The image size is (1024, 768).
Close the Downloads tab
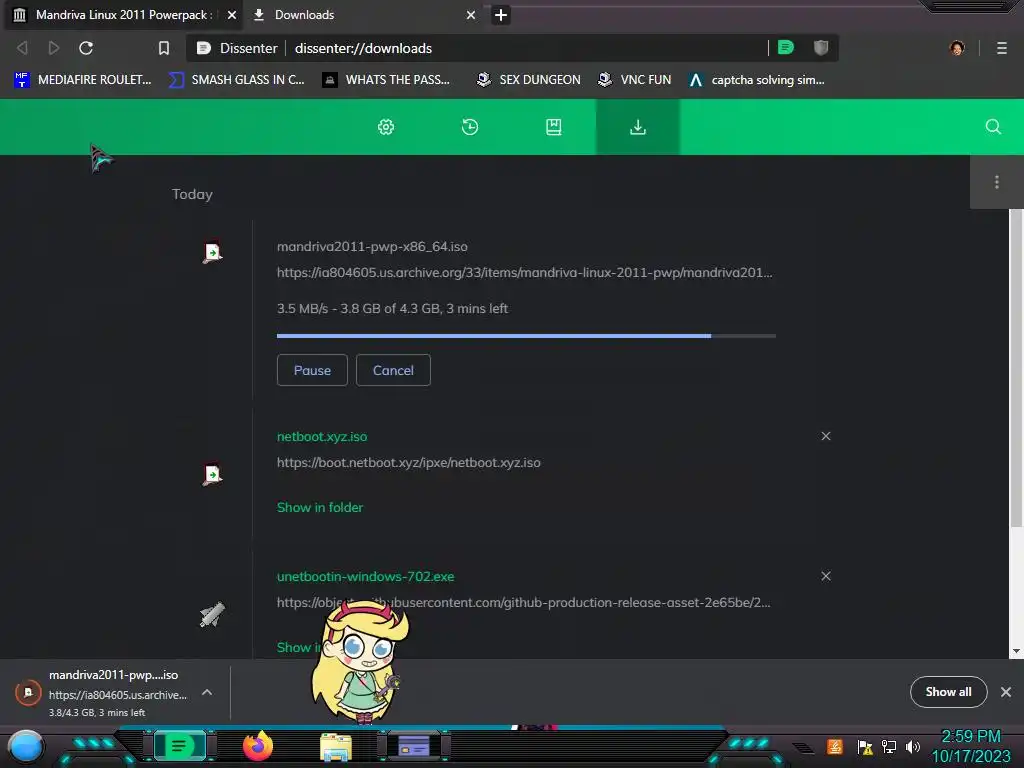click(x=471, y=15)
